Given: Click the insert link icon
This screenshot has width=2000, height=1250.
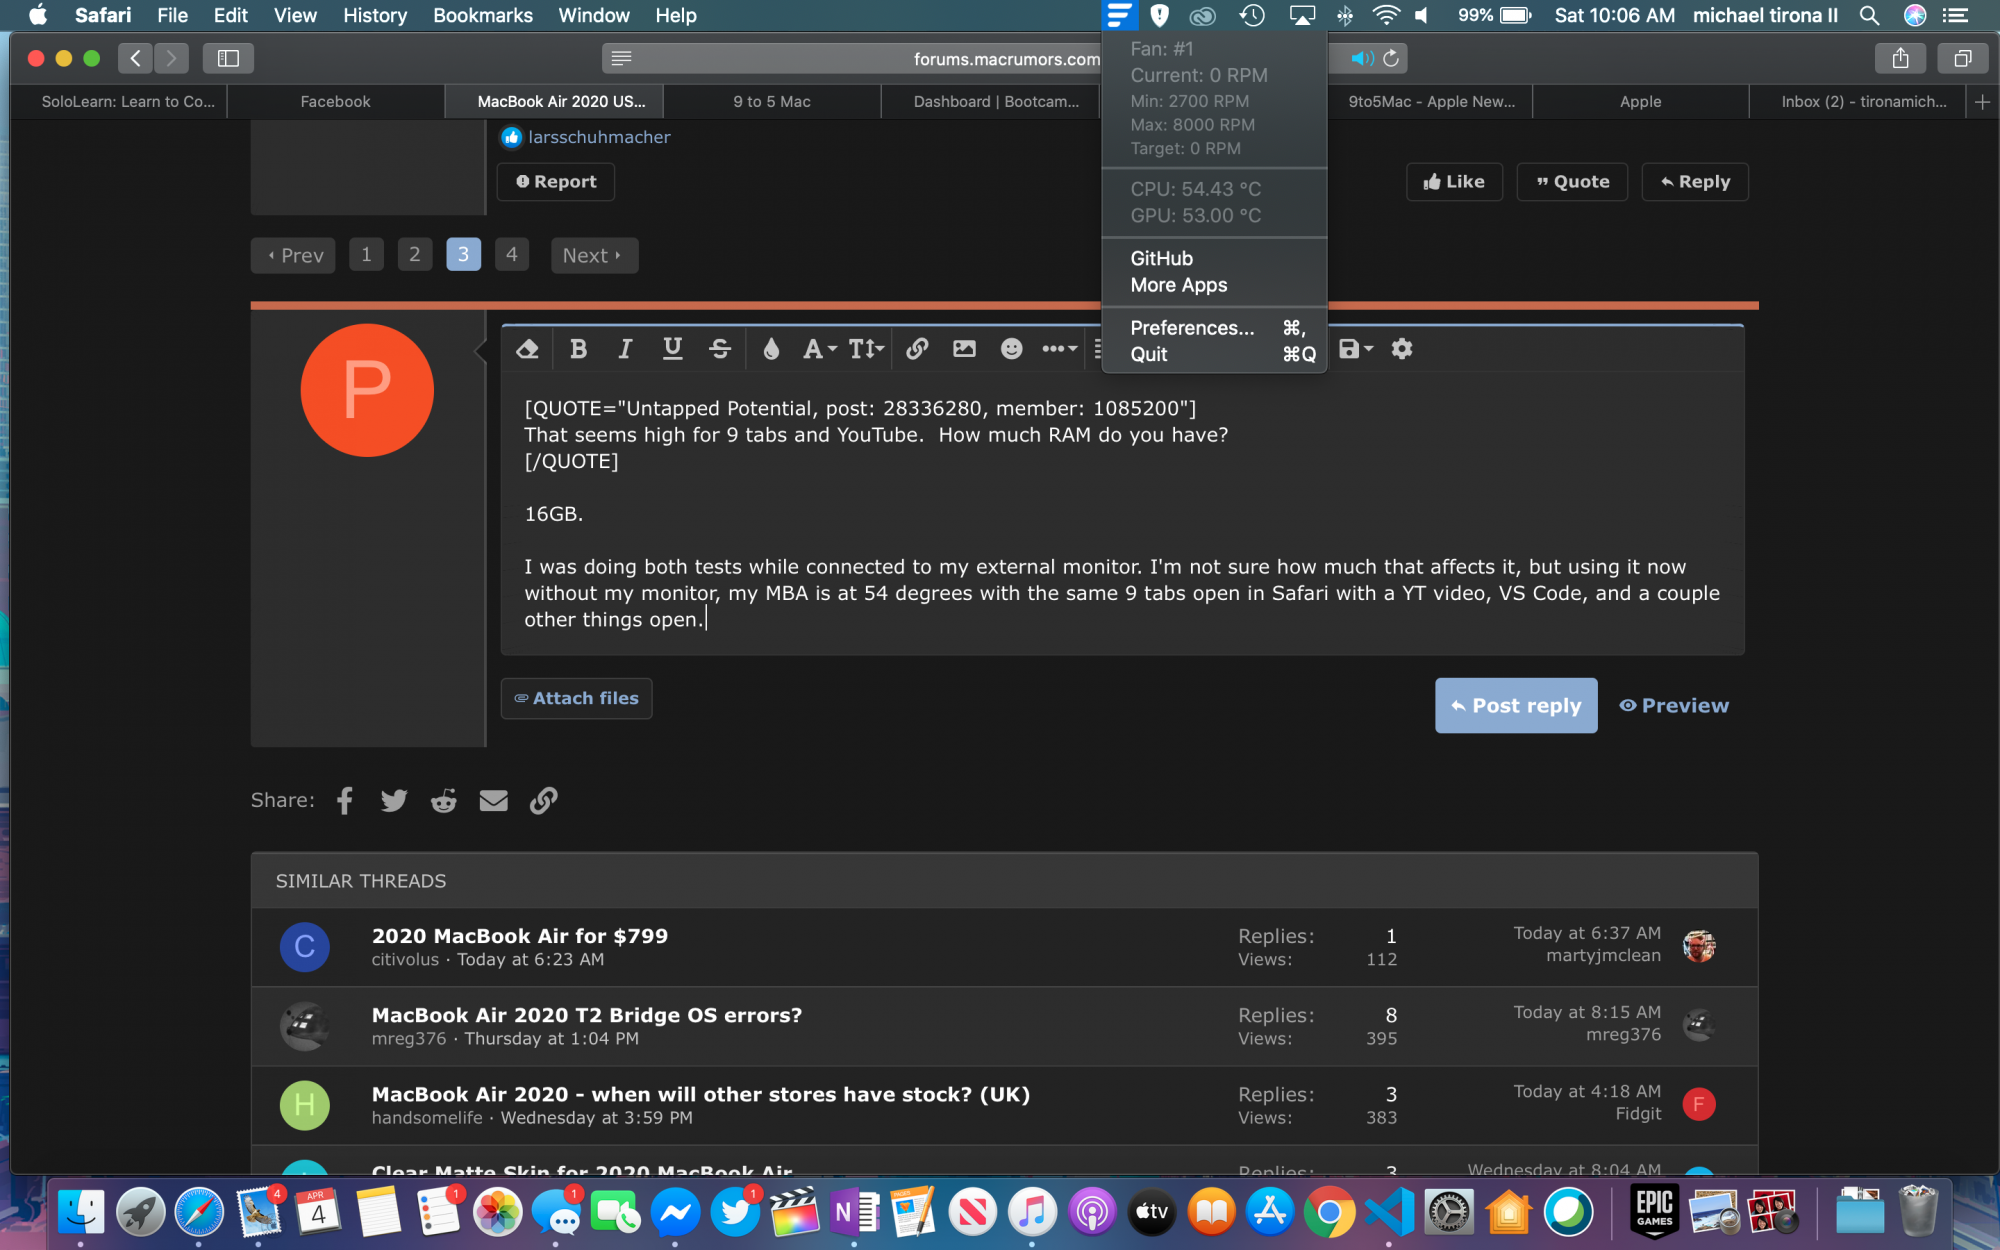Looking at the screenshot, I should (x=917, y=349).
